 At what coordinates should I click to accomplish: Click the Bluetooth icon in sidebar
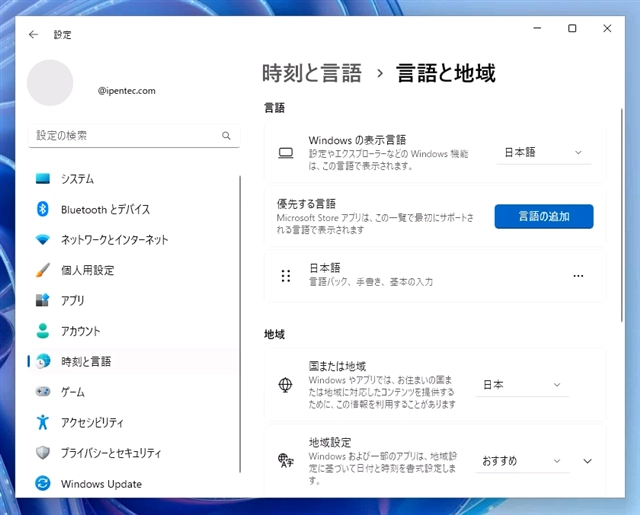point(43,209)
